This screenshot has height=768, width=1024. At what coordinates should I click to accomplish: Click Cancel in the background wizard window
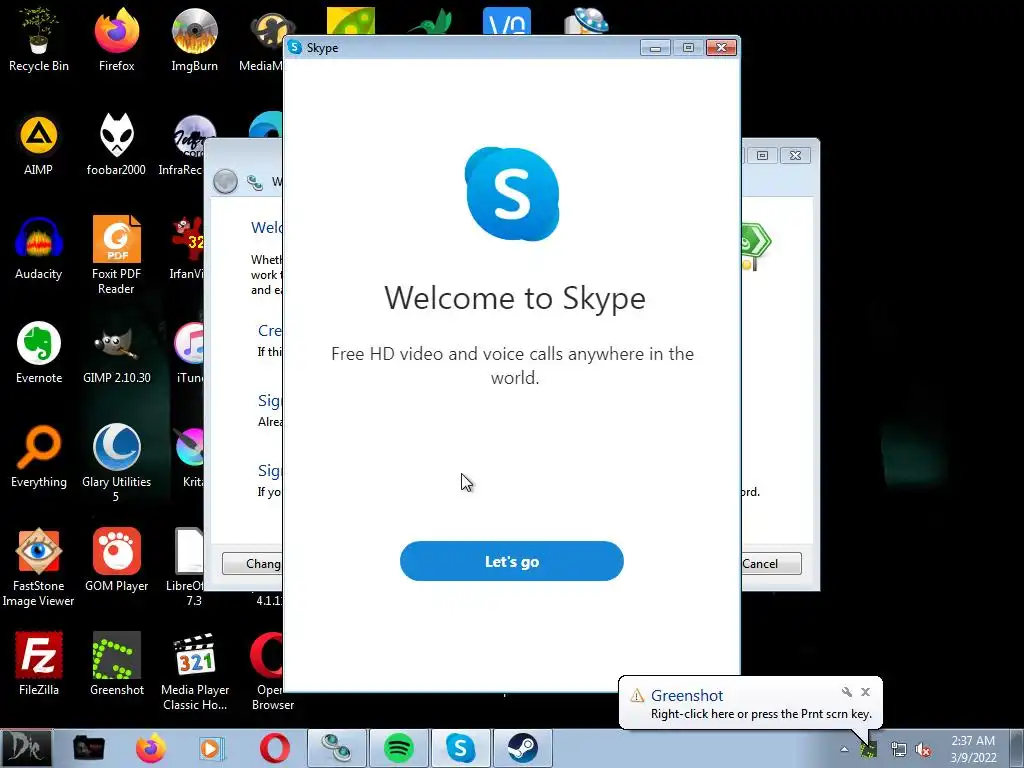pyautogui.click(x=771, y=564)
